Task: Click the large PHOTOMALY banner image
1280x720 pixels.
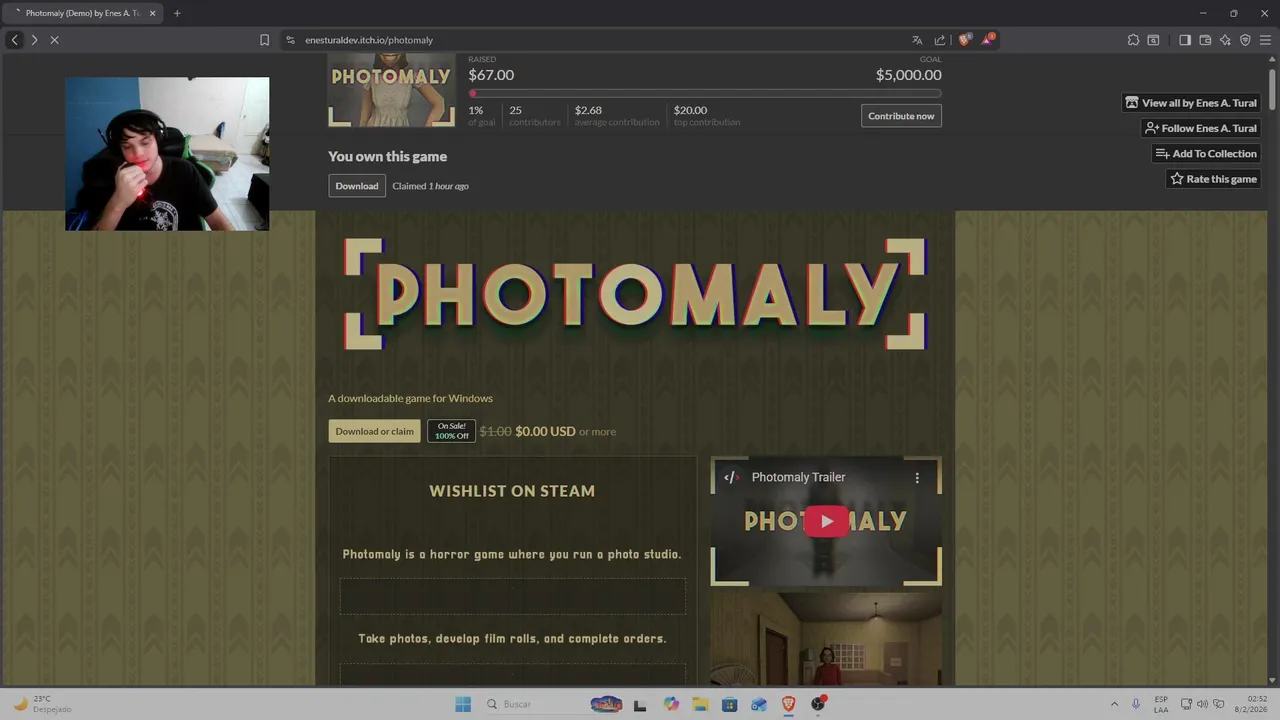Action: point(635,294)
